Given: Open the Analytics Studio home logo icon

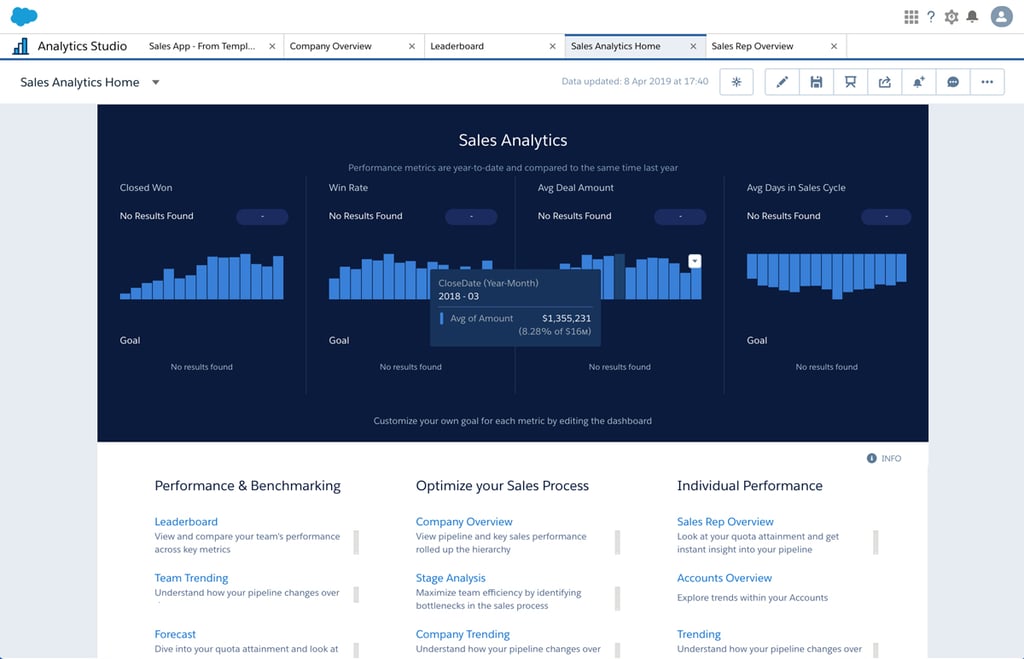Looking at the screenshot, I should 18,45.
